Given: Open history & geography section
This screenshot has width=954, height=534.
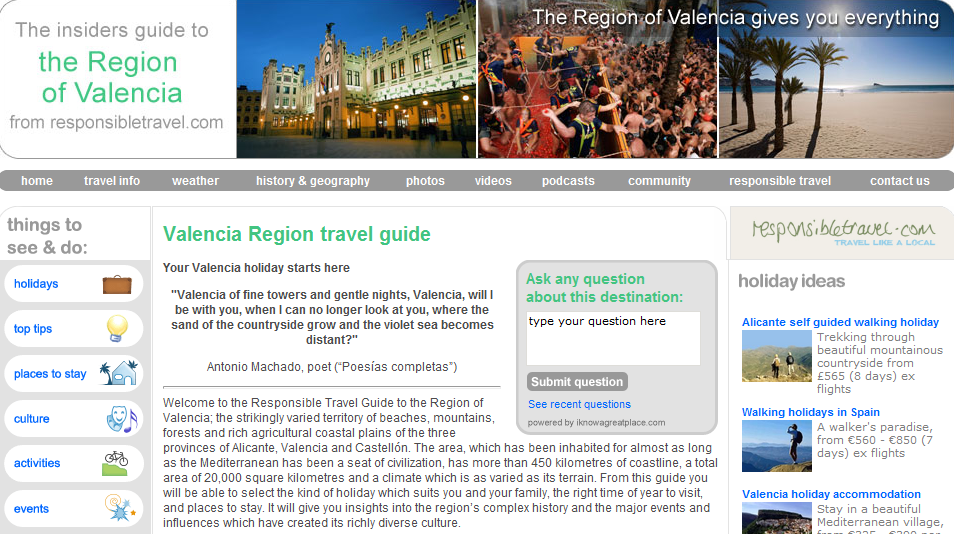Looking at the screenshot, I should tap(313, 181).
